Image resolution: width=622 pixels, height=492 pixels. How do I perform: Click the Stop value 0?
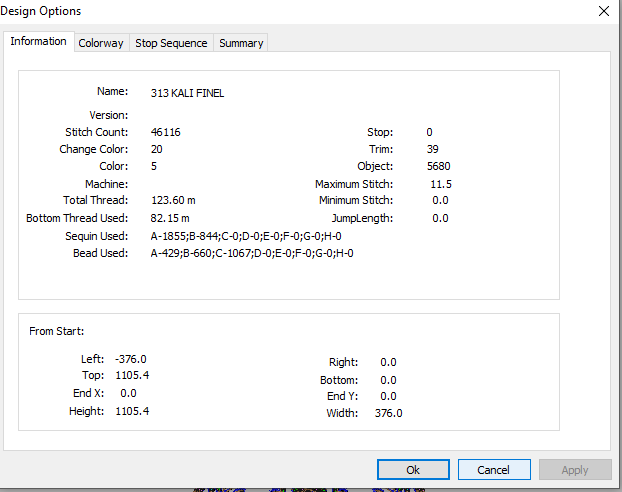[429, 132]
